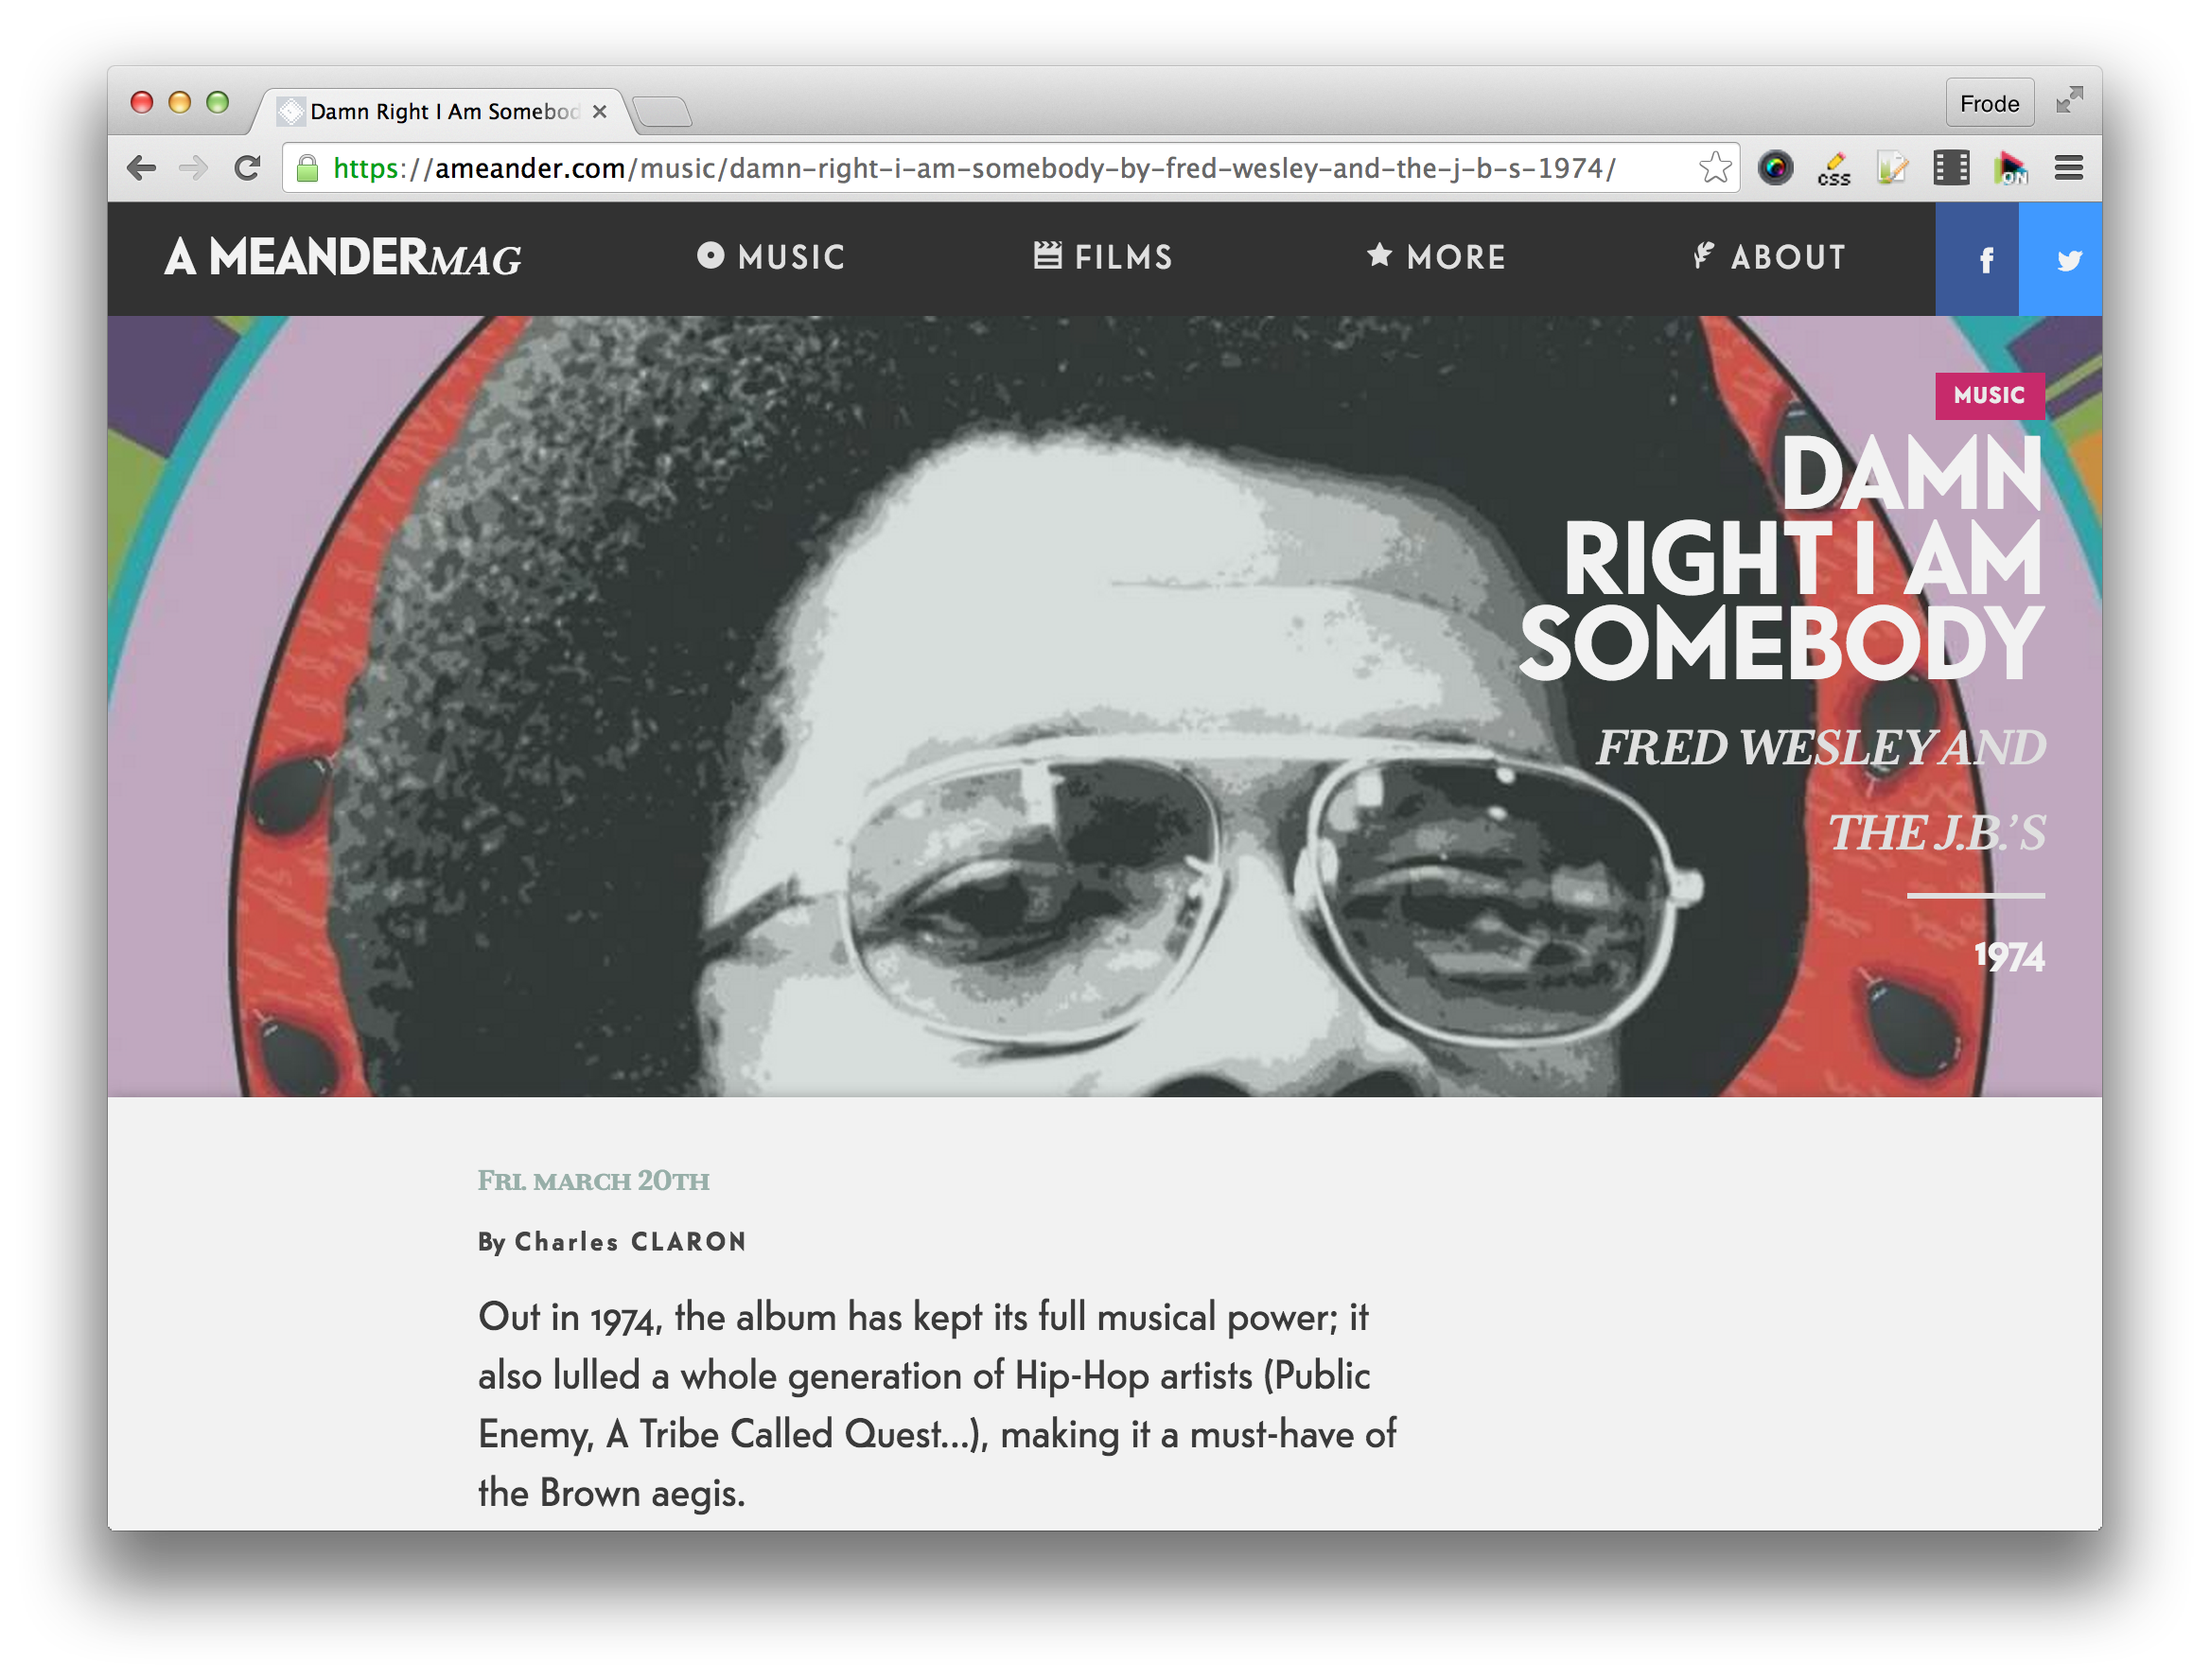Open the CSS pencil extension

[x=1833, y=168]
